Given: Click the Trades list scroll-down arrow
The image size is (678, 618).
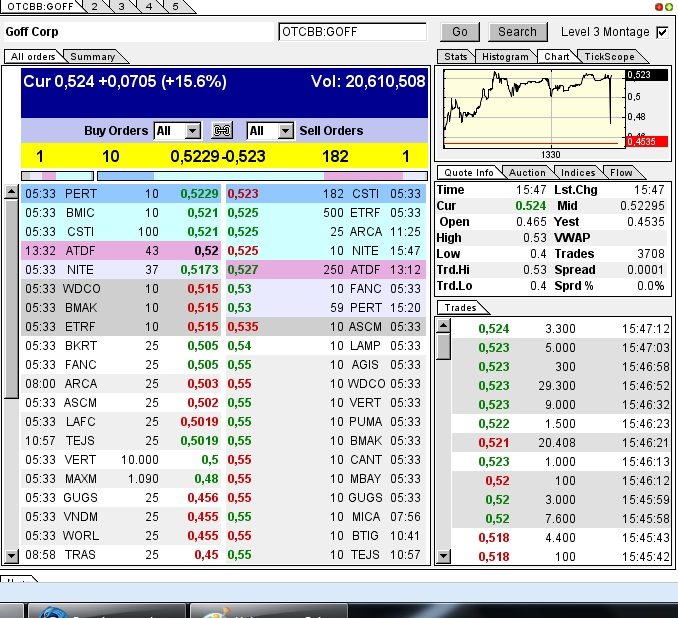Looking at the screenshot, I should (444, 556).
